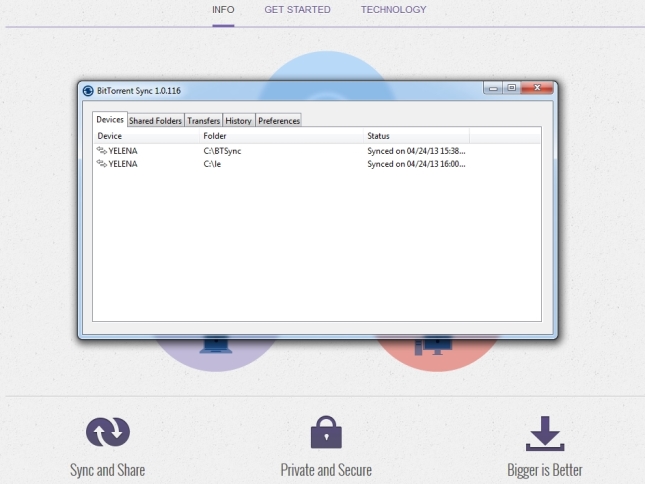Open the Preferences tab
The width and height of the screenshot is (645, 484).
[x=279, y=120]
